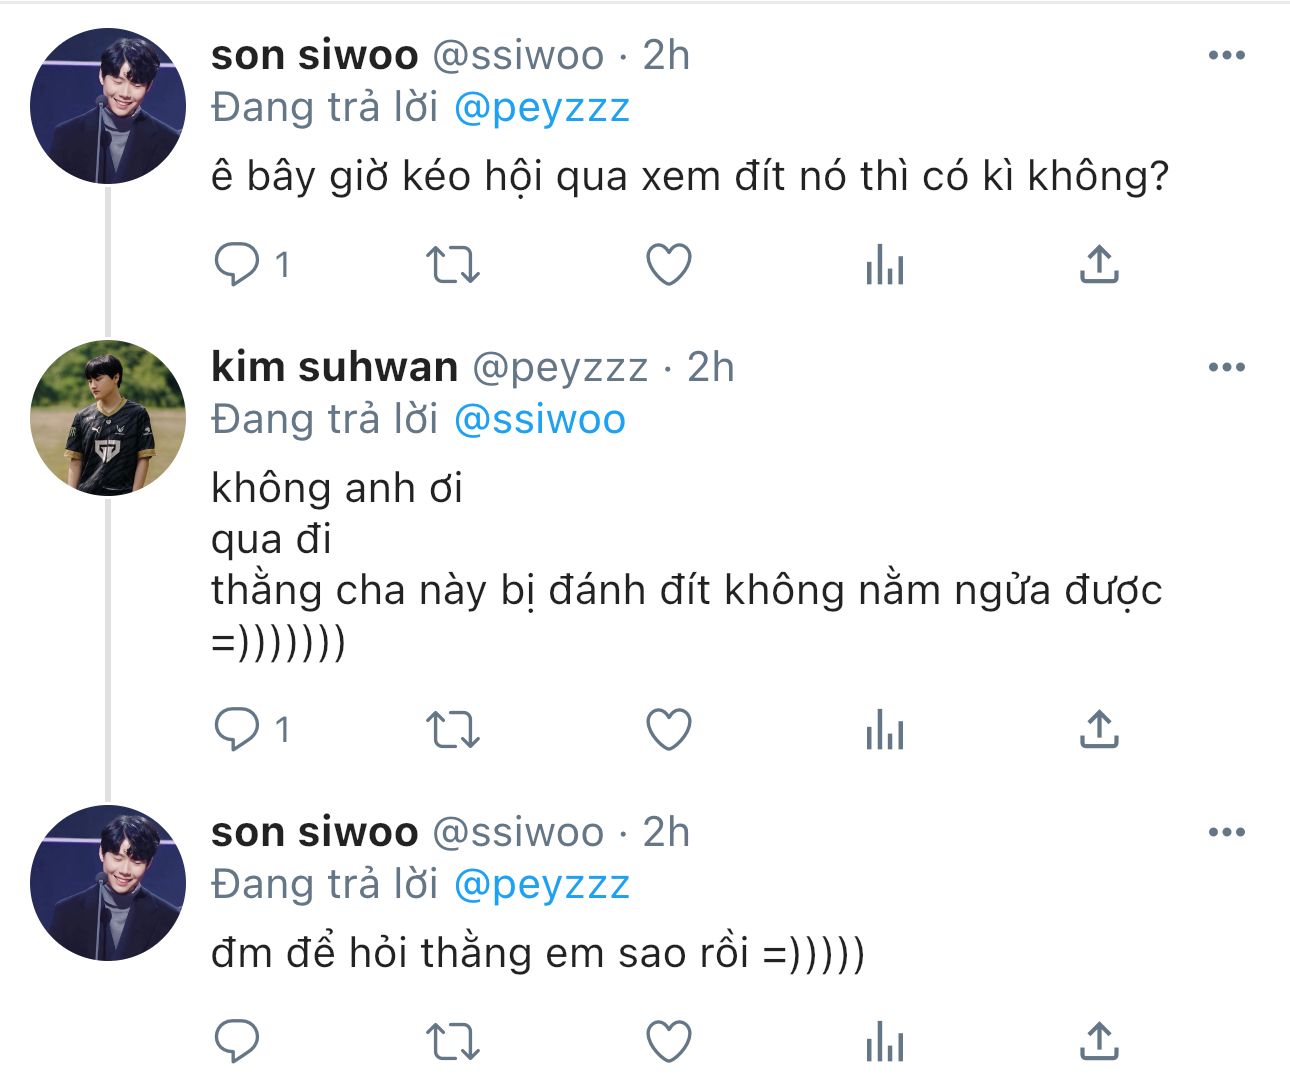This screenshot has height=1090, width=1290.
Task: View analytics for kim suhwan's tweet
Action: pos(885,731)
